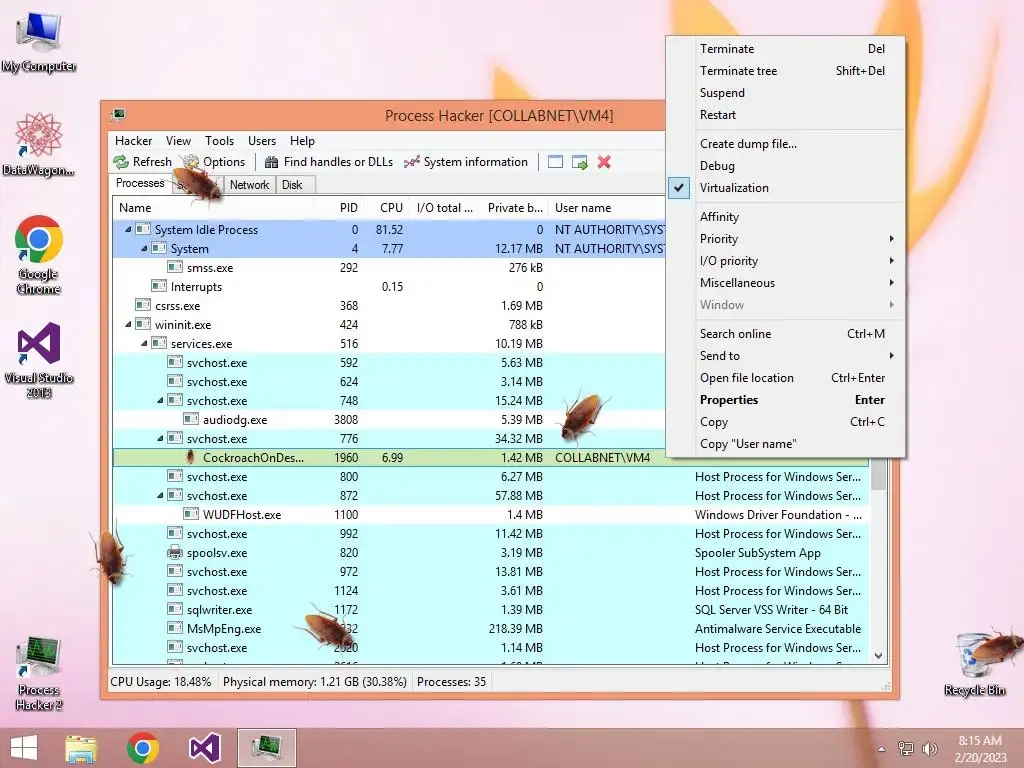
Task: Open the Tools menu
Action: pos(219,140)
